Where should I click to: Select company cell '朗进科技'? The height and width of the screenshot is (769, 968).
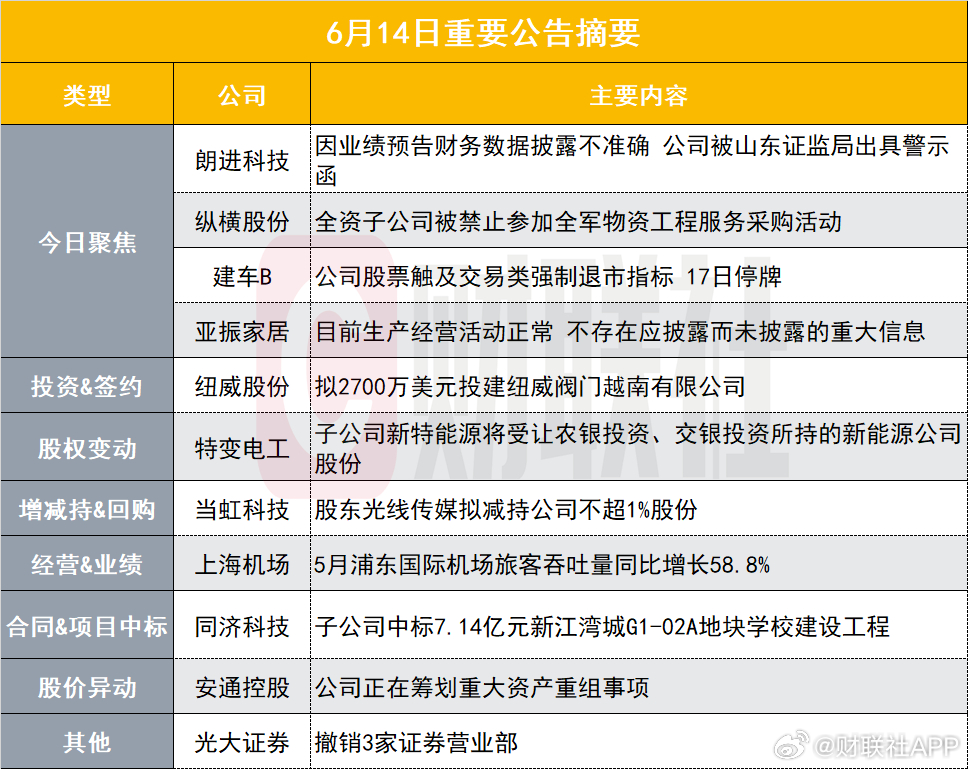pos(242,160)
